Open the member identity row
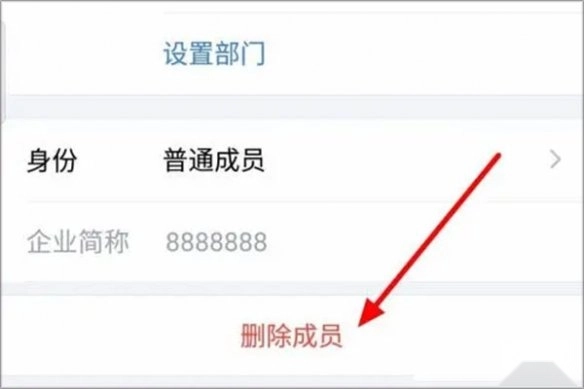The image size is (584, 389). 292,161
